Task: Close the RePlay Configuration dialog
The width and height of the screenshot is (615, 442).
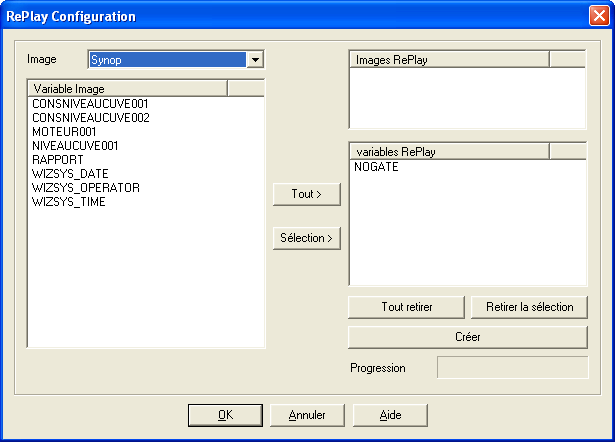Action: point(598,16)
